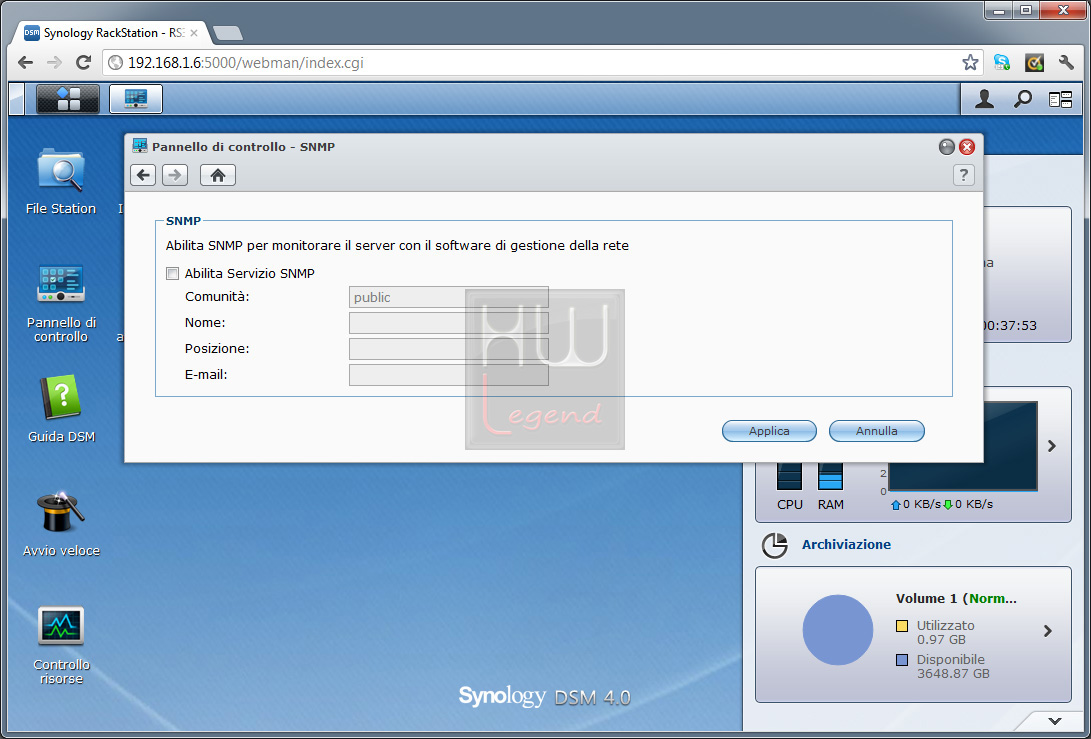Open Controllo risorse monitor icon

pyautogui.click(x=61, y=645)
